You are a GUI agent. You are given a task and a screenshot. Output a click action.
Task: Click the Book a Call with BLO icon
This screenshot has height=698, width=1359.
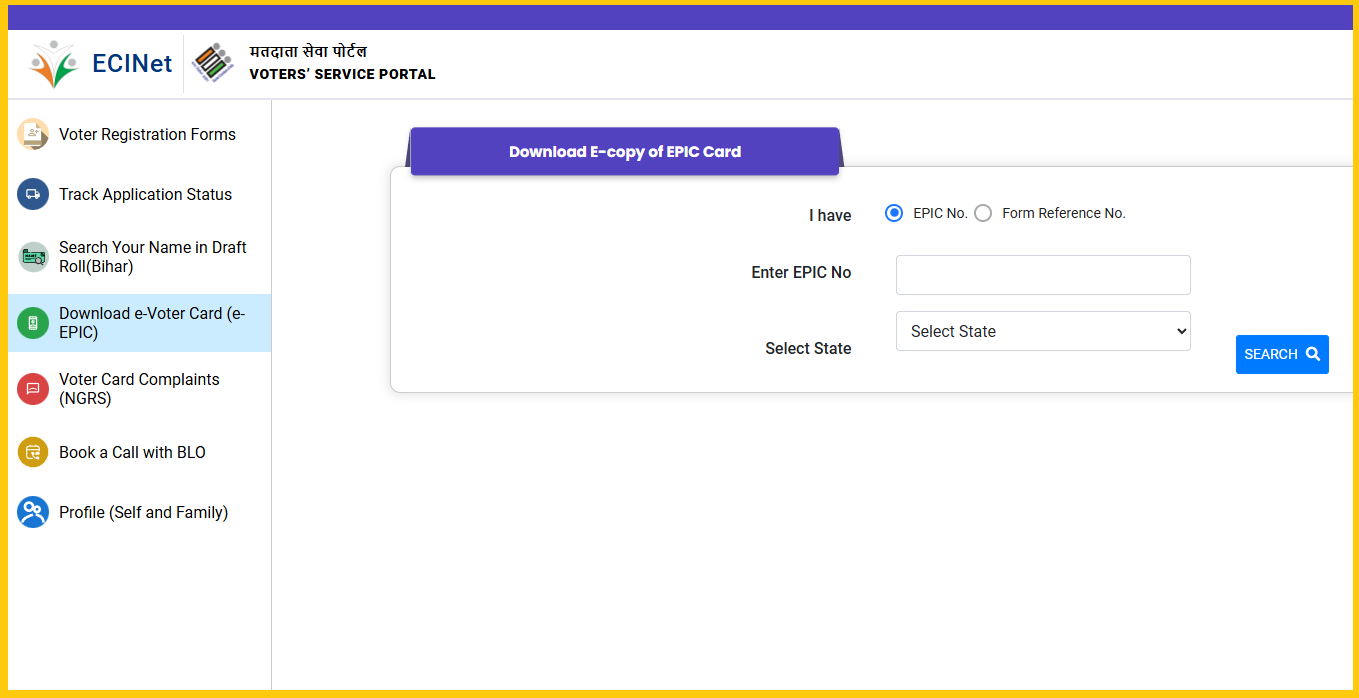pos(32,452)
